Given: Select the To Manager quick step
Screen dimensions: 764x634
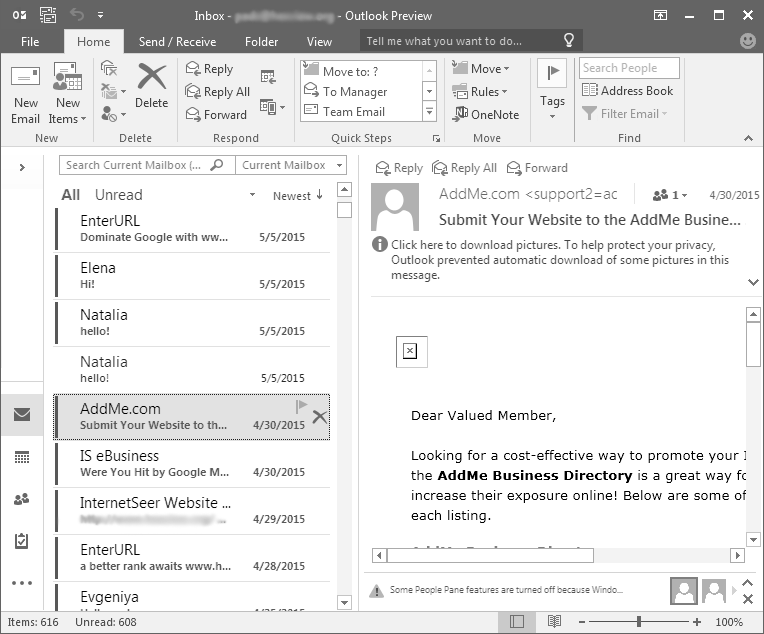Looking at the screenshot, I should 361,92.
